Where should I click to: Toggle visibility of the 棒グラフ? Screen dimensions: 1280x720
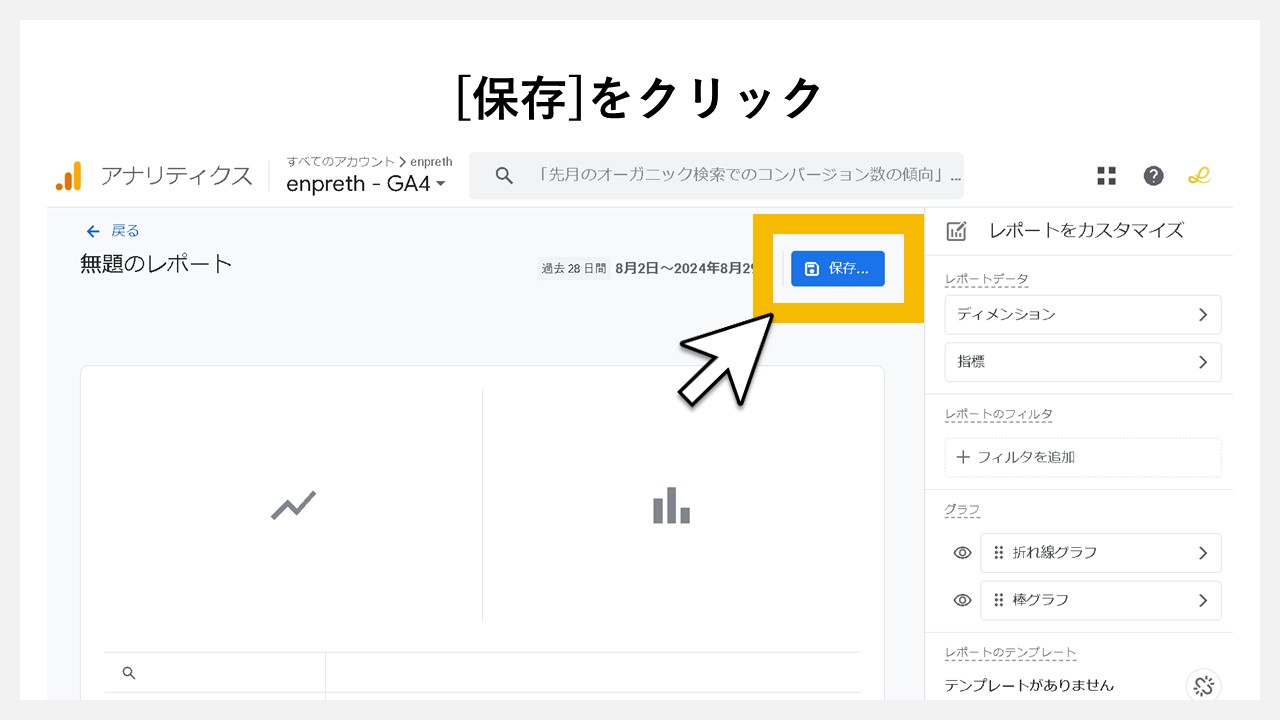[x=961, y=600]
